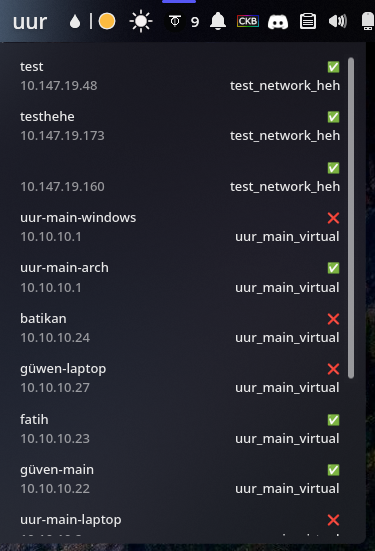
Task: Click the 10.10.10.27 address of güwen-laptop
Action: click(x=55, y=388)
